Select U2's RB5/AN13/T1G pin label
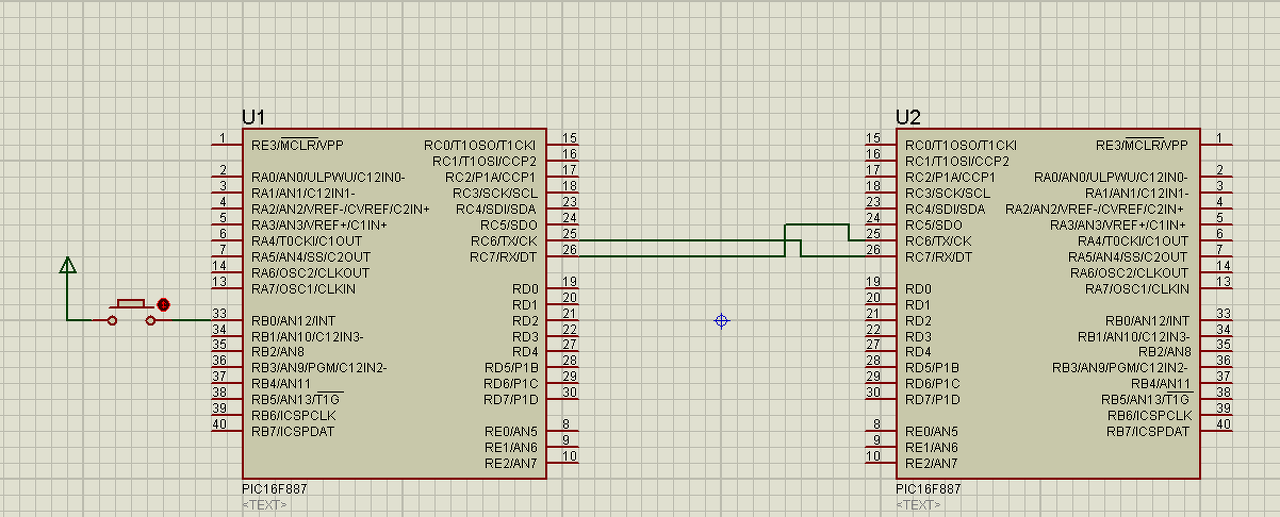 pos(1146,399)
